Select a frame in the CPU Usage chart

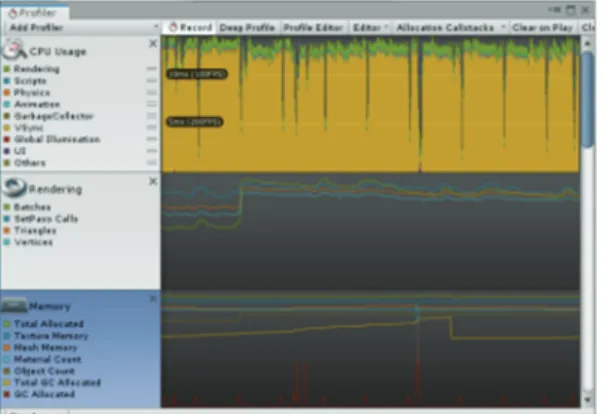coord(371,104)
